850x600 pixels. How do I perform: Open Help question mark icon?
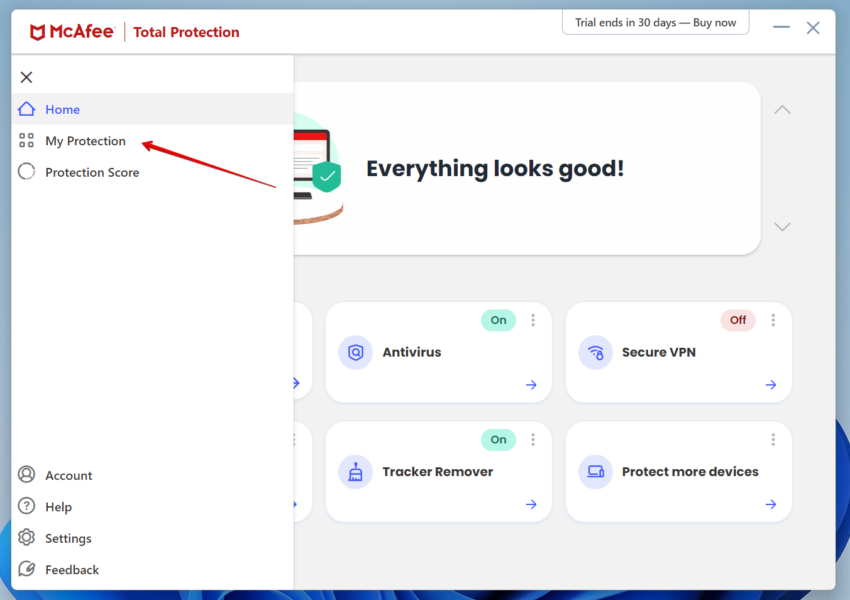point(27,507)
